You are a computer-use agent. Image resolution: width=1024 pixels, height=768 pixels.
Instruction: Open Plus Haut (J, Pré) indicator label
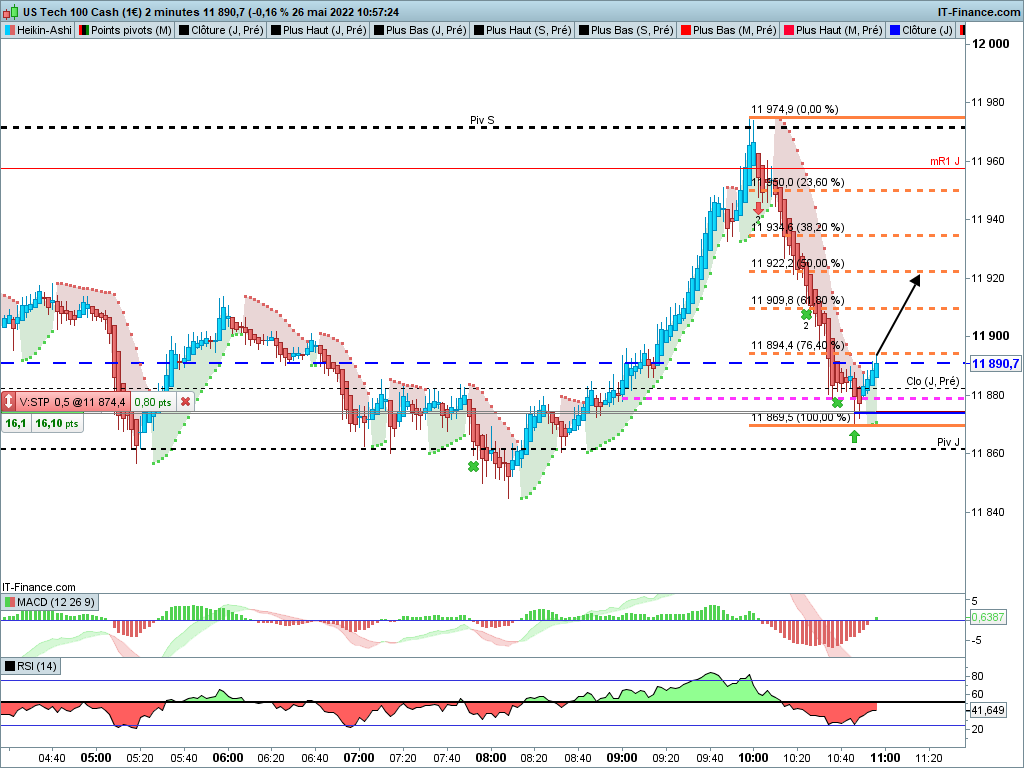pyautogui.click(x=325, y=30)
